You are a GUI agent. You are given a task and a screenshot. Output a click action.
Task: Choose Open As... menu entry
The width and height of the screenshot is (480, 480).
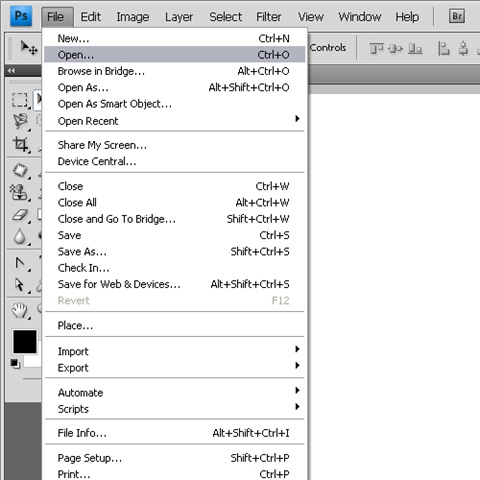tap(175, 87)
